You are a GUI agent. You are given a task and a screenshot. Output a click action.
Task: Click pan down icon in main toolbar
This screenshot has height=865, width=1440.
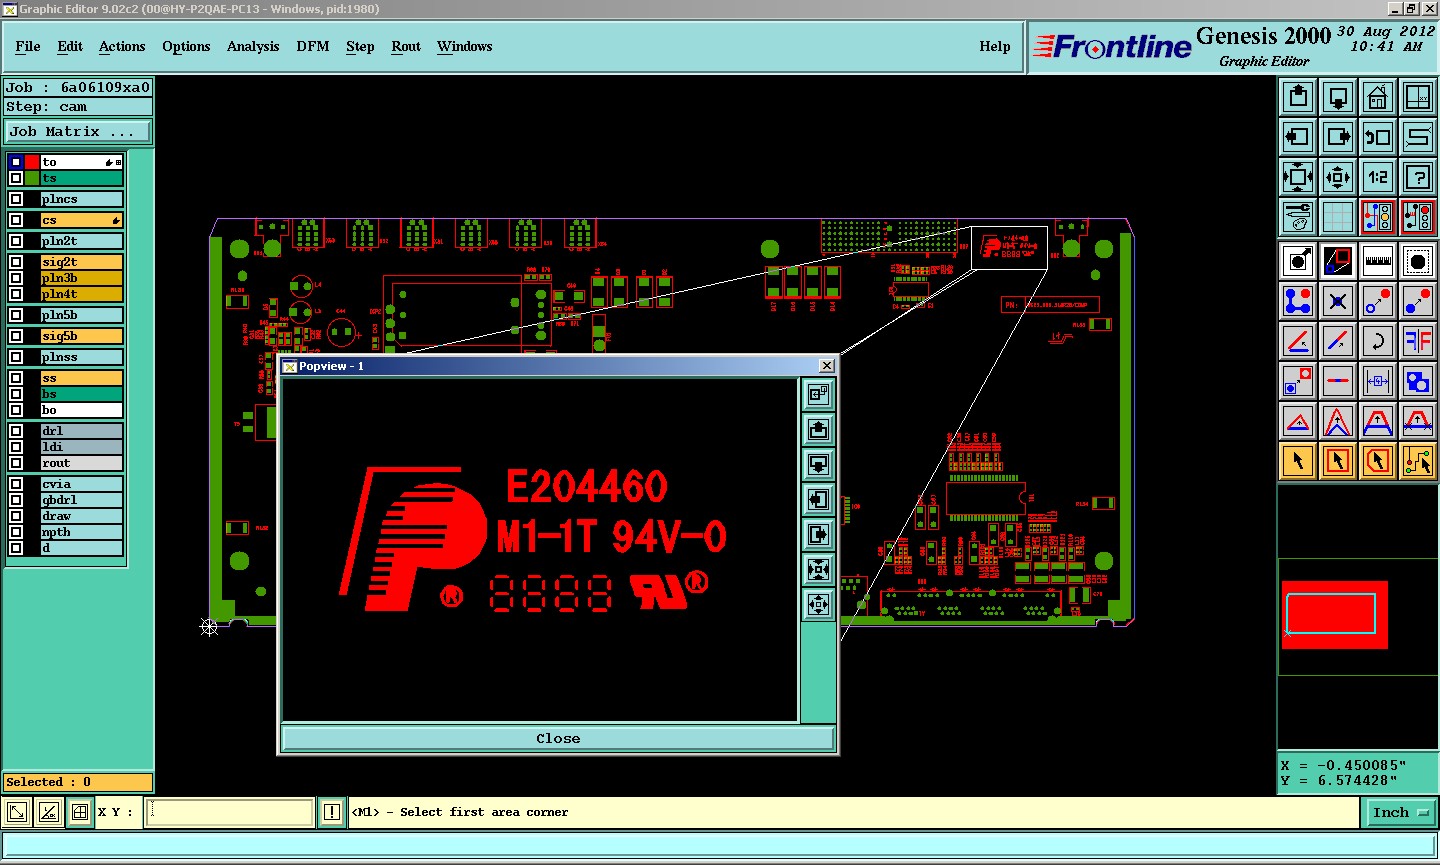point(1338,97)
